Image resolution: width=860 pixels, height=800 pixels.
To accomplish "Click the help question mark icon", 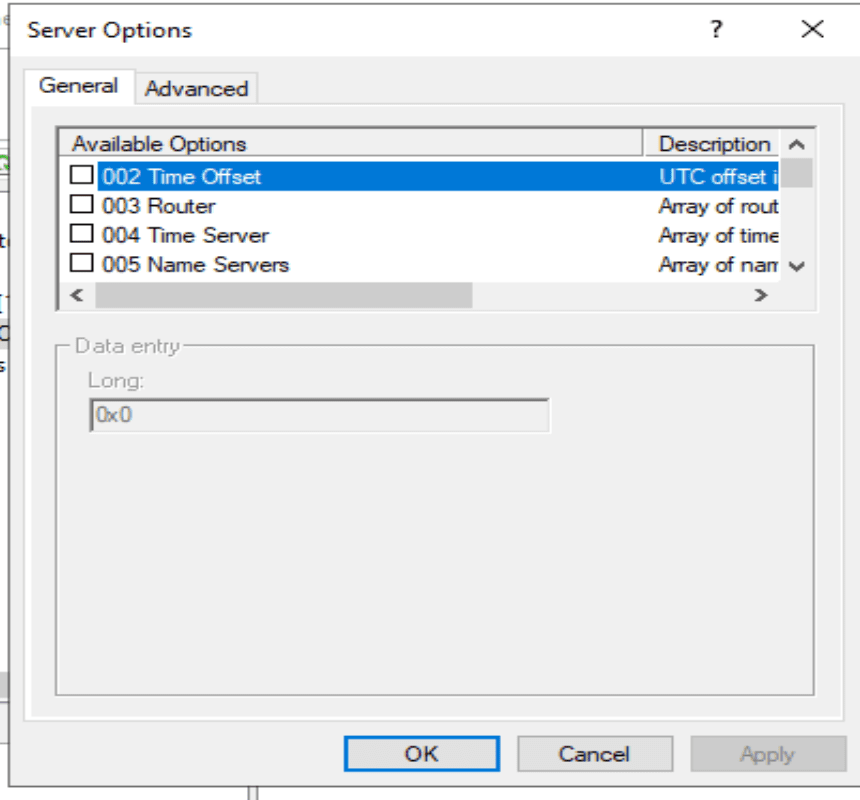I will pos(716,30).
